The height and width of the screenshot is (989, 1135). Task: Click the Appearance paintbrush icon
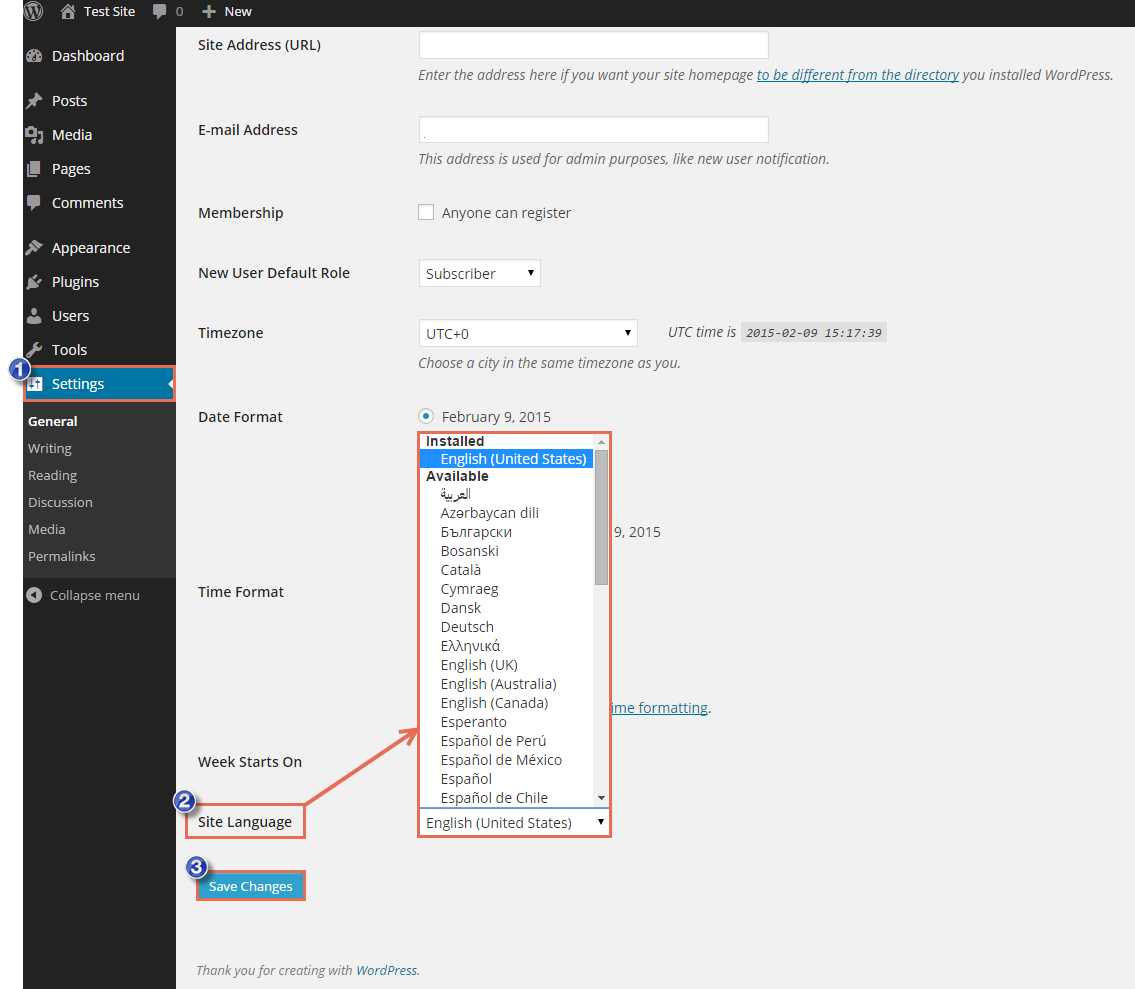point(35,248)
